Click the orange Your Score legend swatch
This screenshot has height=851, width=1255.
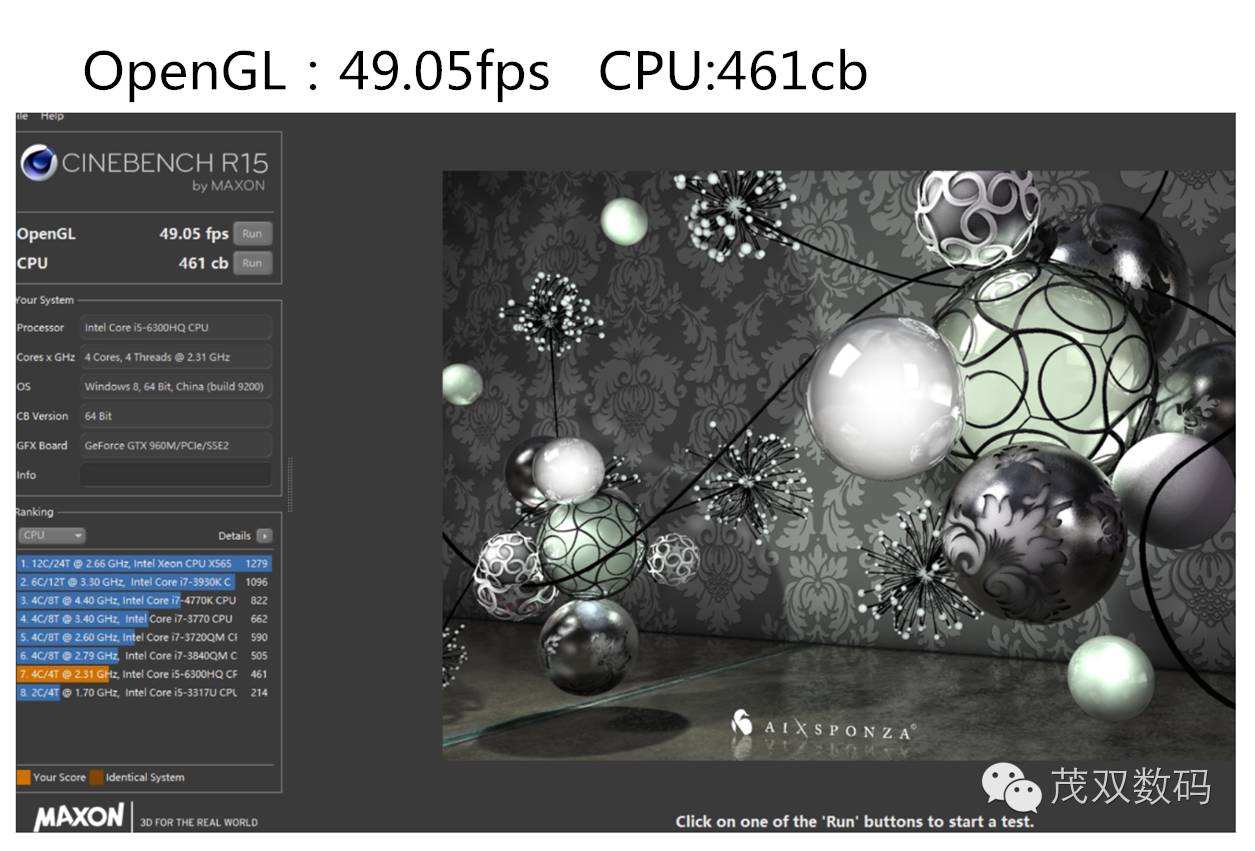[23, 777]
